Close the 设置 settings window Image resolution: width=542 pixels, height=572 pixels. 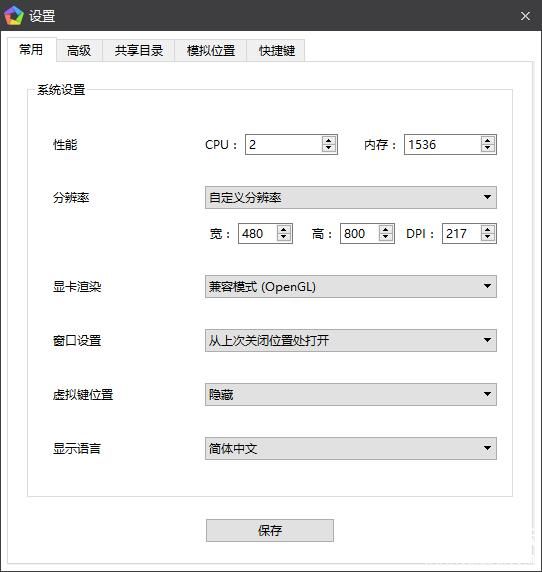coord(525,16)
